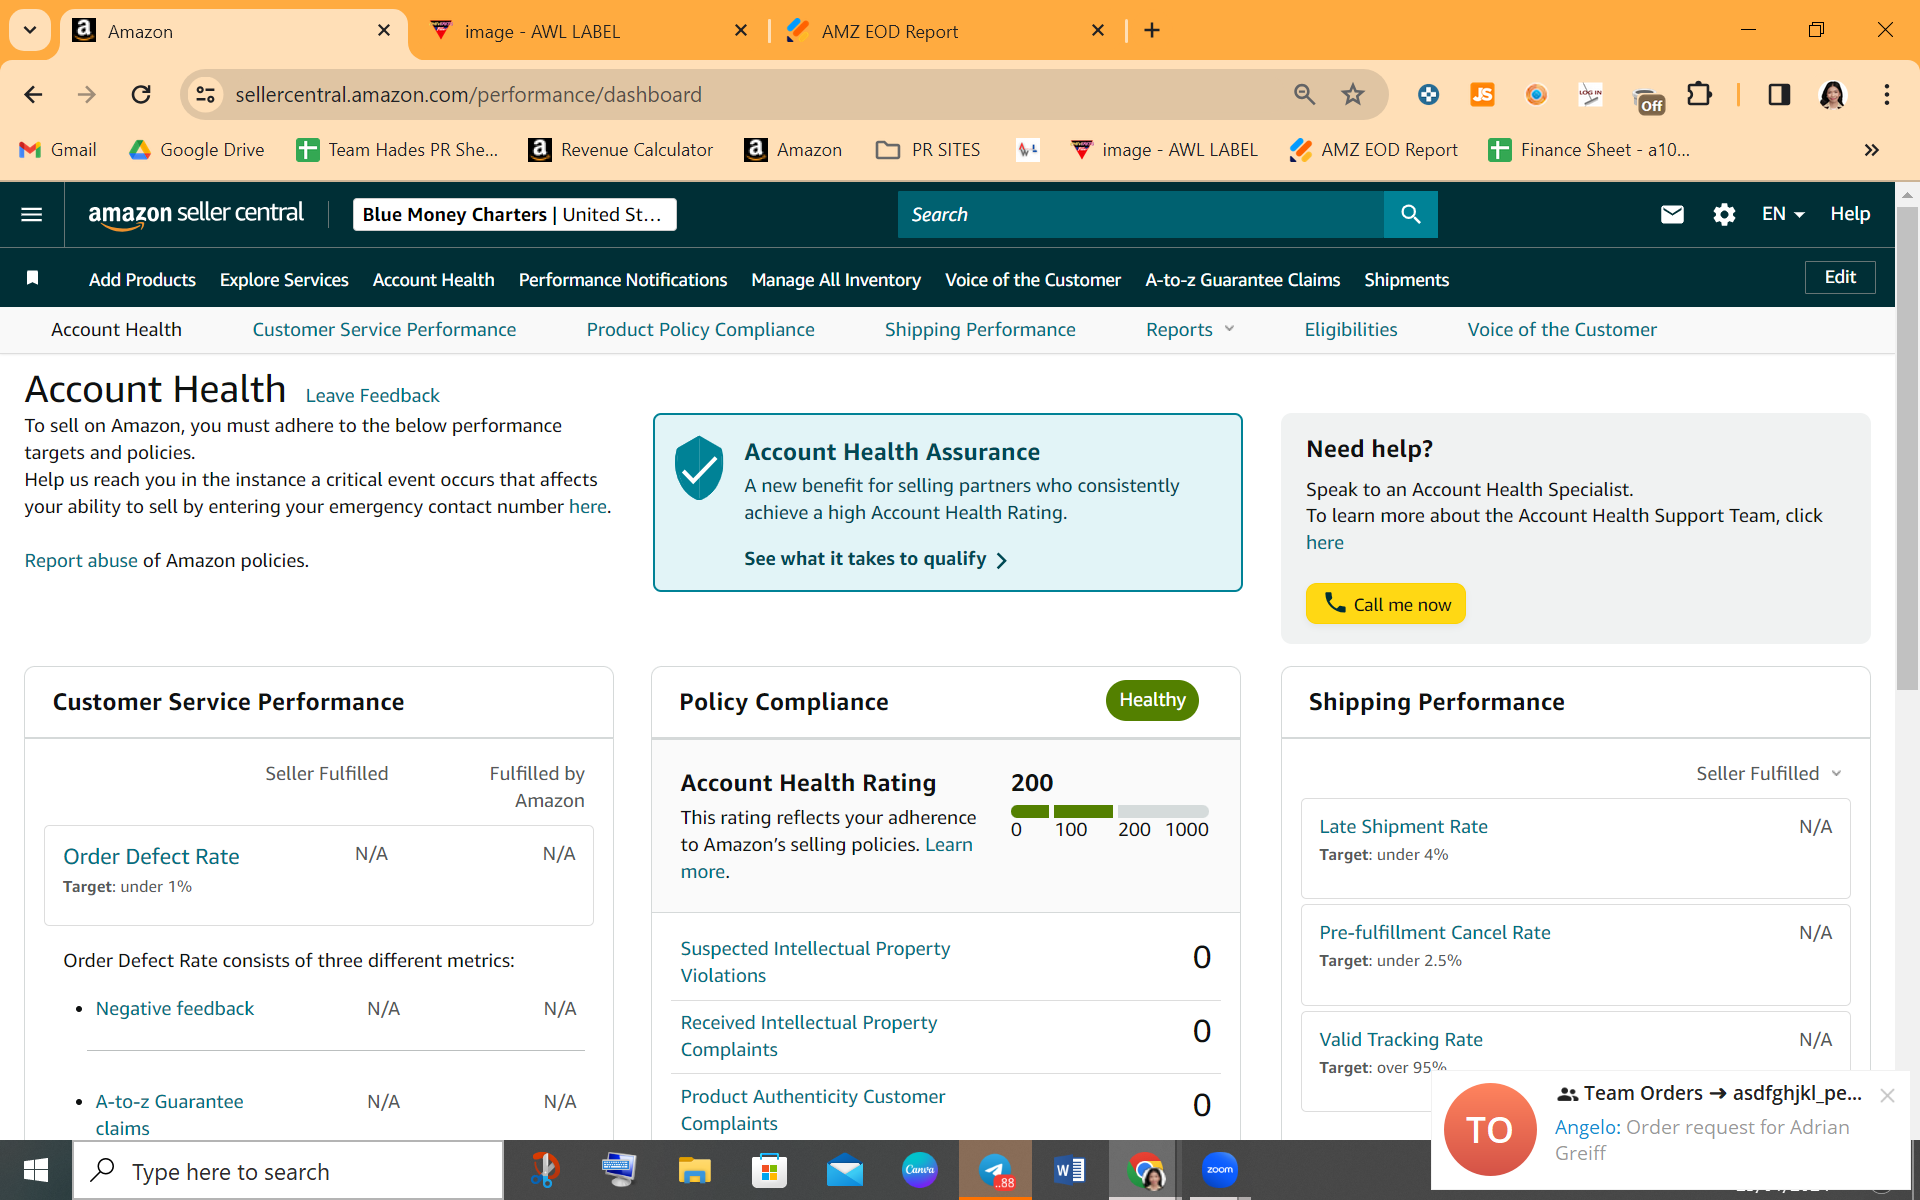Select Add Products in the top menu
Screen dimensions: 1920x1200
click(142, 280)
